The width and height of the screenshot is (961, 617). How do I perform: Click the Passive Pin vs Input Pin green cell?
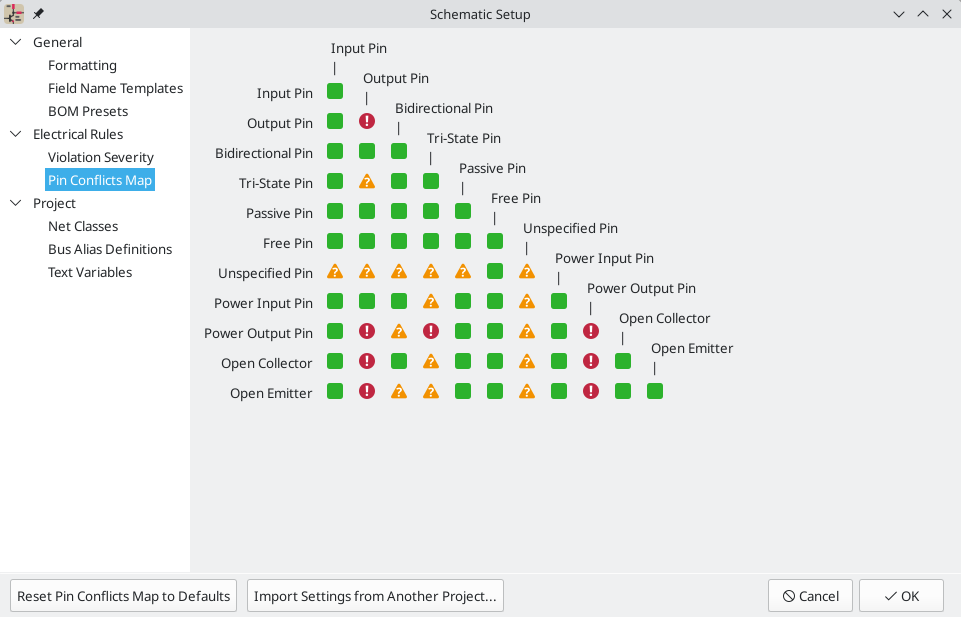tap(335, 211)
